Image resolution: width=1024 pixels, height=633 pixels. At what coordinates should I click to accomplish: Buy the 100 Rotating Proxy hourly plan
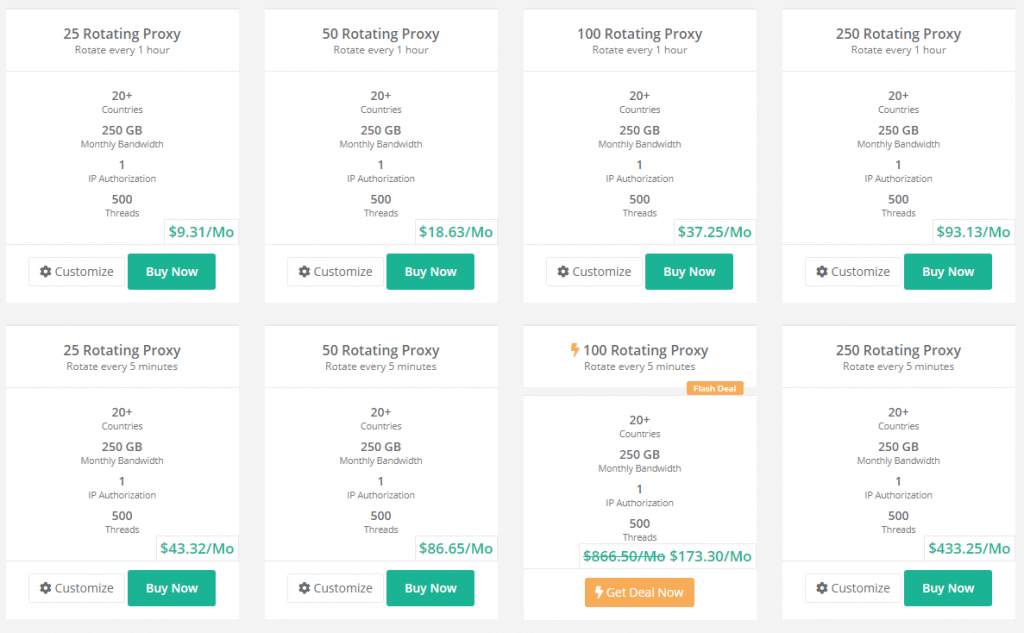click(689, 271)
